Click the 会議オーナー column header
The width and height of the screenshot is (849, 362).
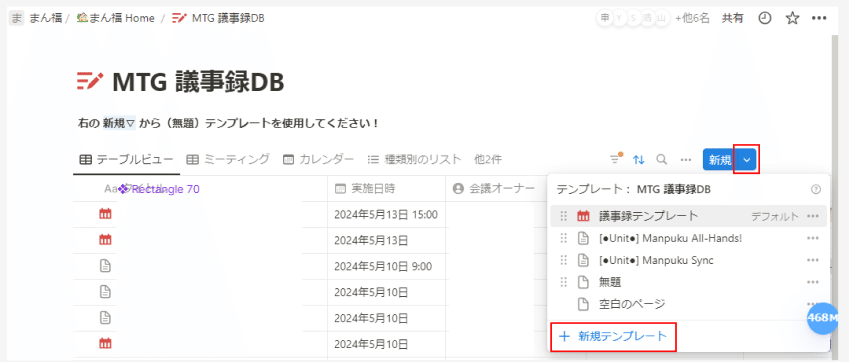497,188
